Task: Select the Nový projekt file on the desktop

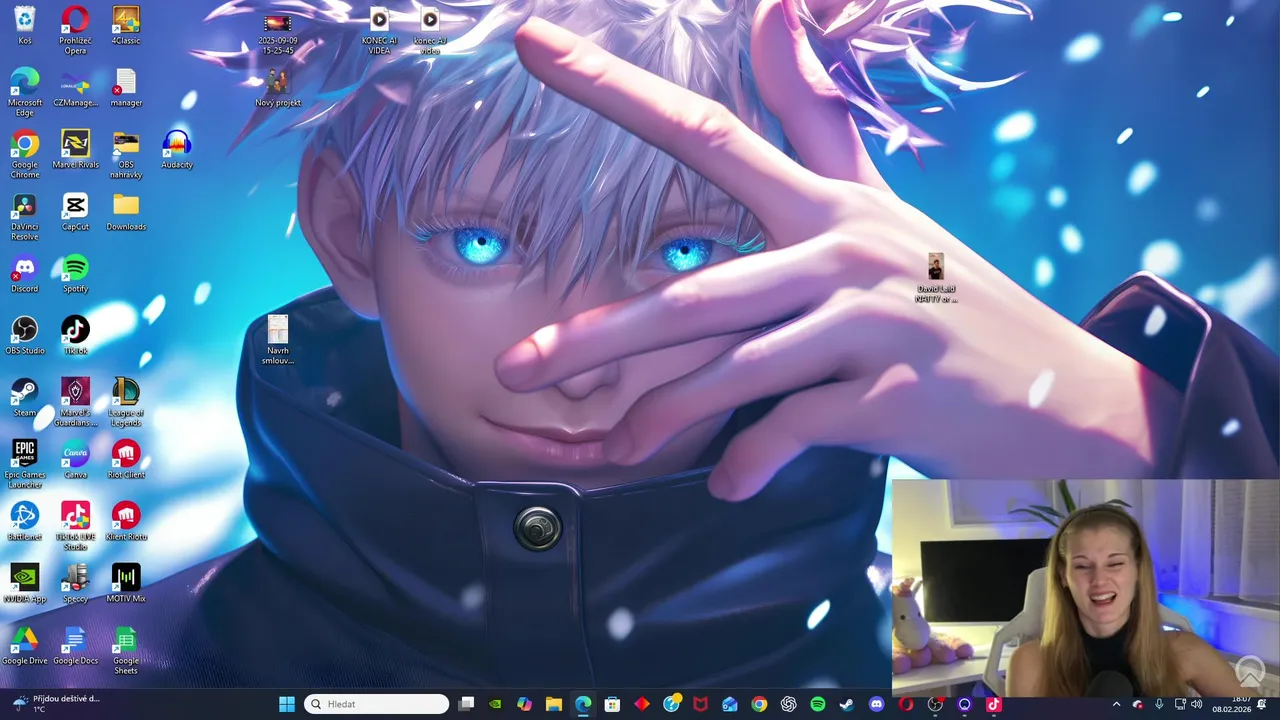Action: tap(278, 88)
